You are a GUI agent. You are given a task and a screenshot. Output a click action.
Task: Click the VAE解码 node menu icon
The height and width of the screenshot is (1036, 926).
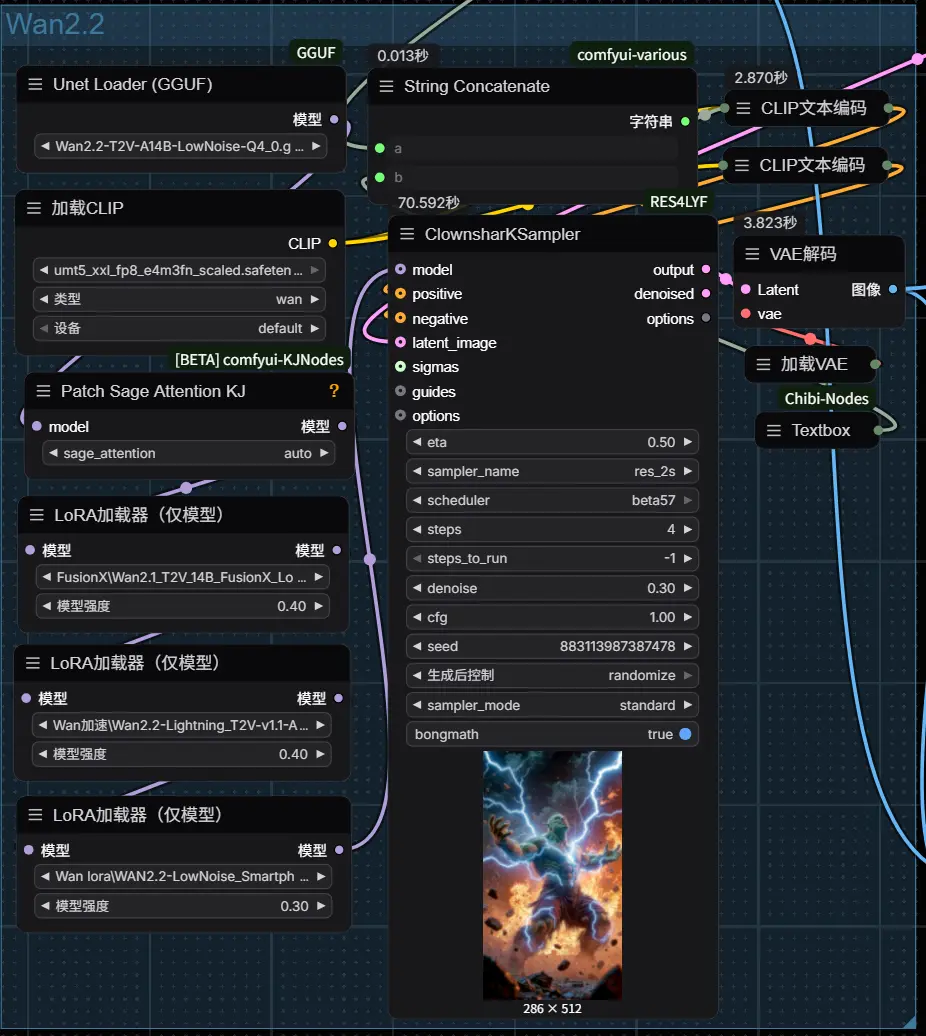(x=752, y=254)
